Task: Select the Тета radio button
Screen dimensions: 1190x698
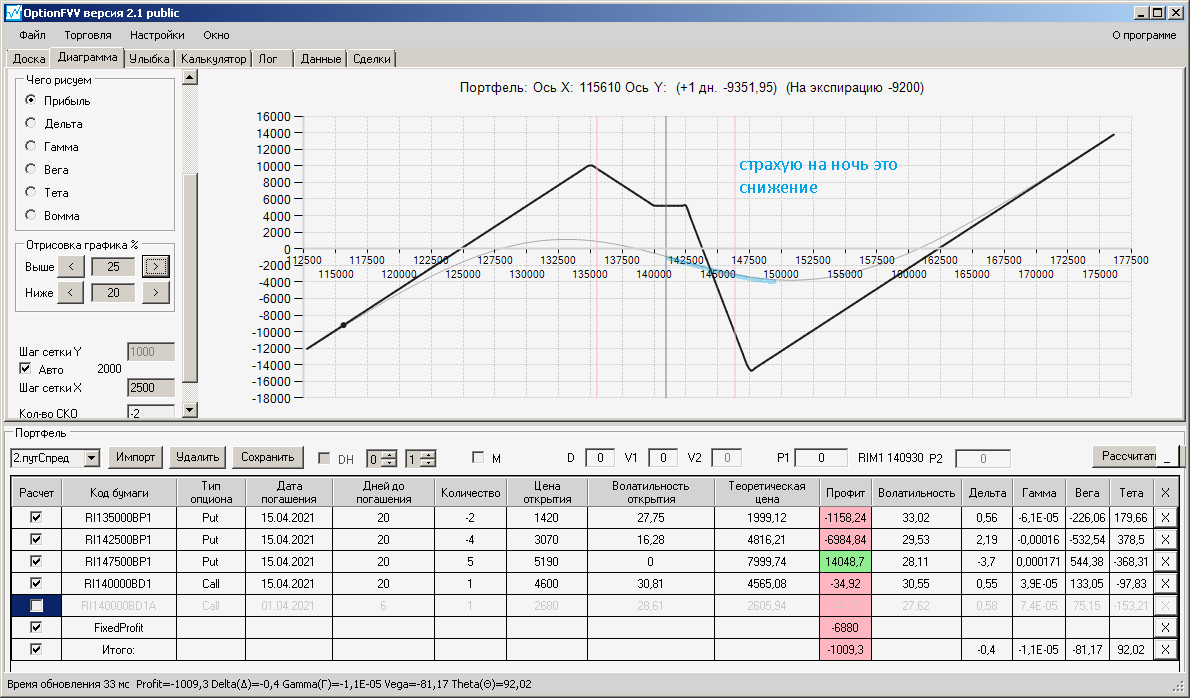Action: (x=30, y=191)
